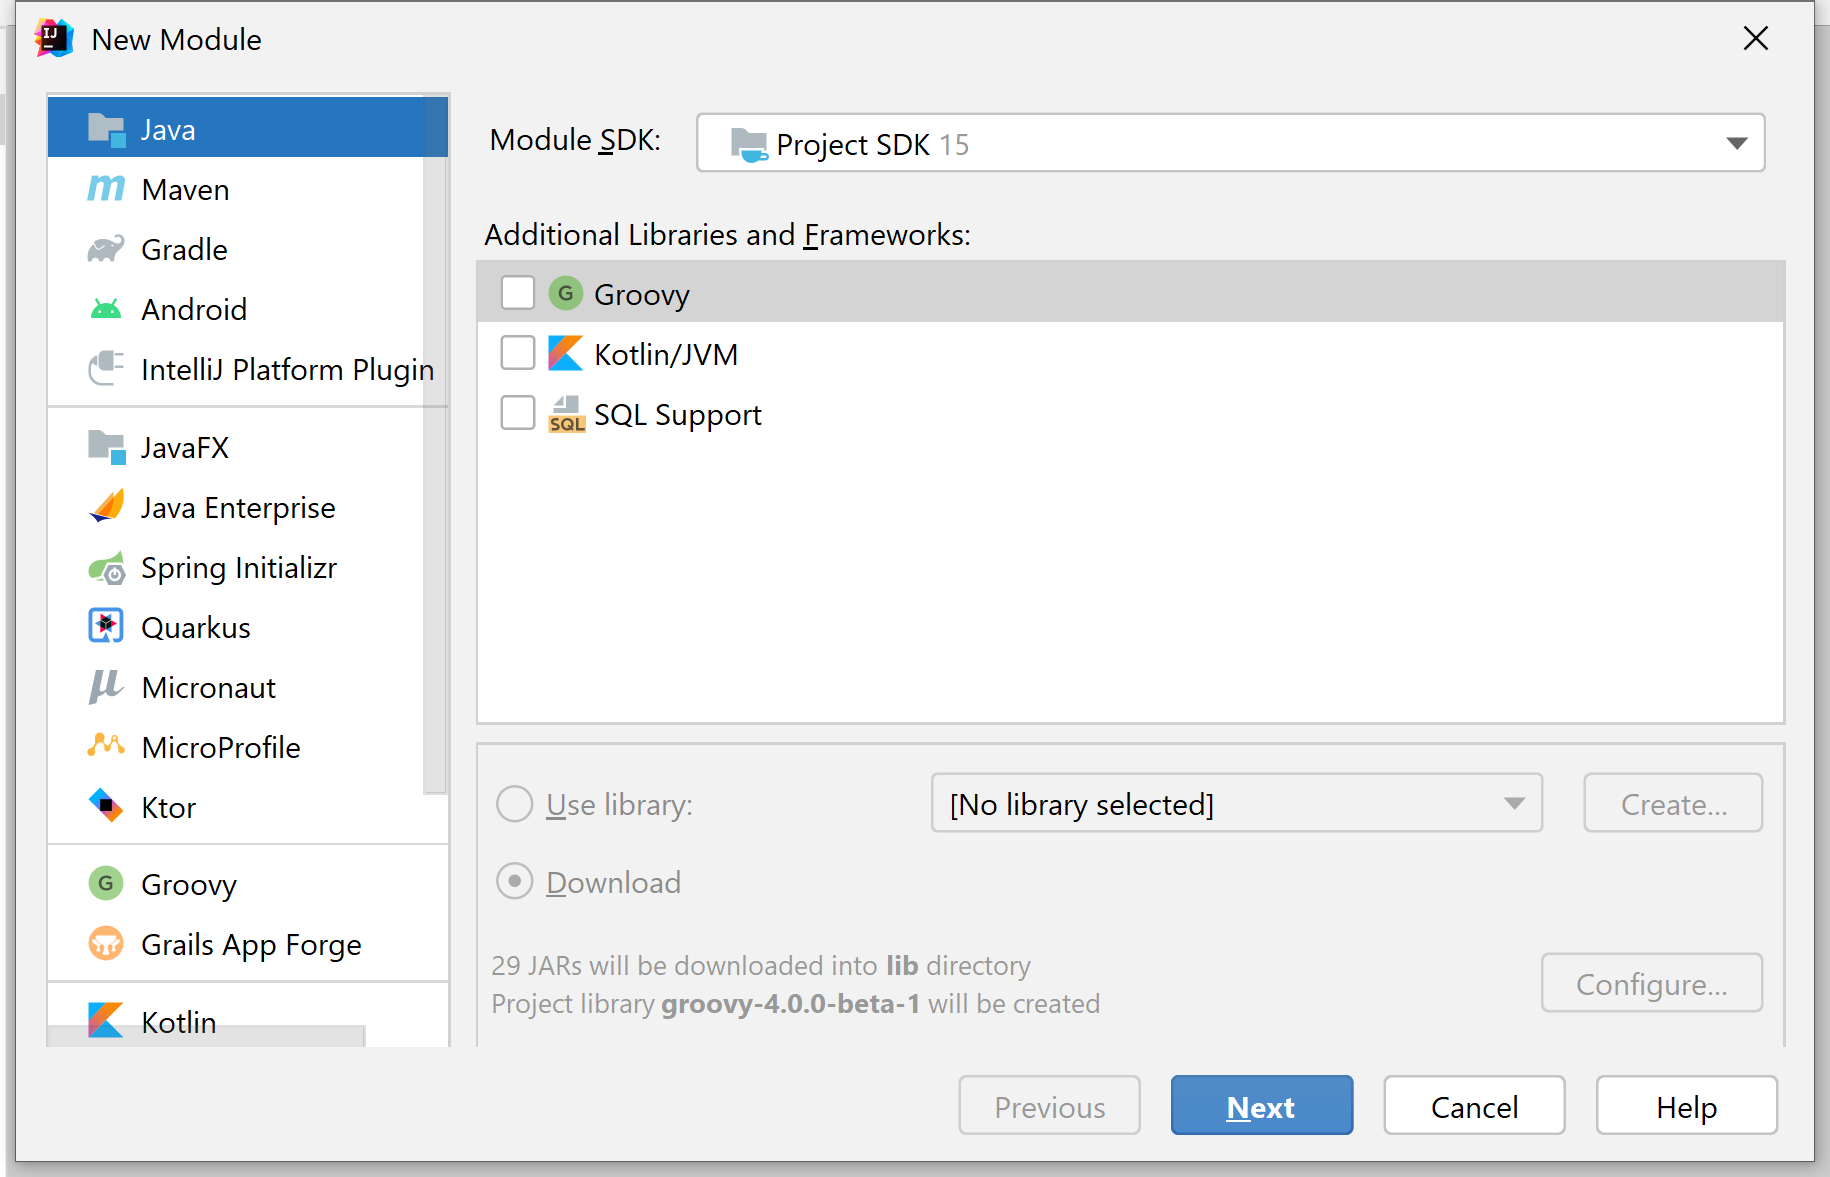Screen dimensions: 1830x1177
Task: Click the Java Enterprise icon
Action: pos(106,507)
